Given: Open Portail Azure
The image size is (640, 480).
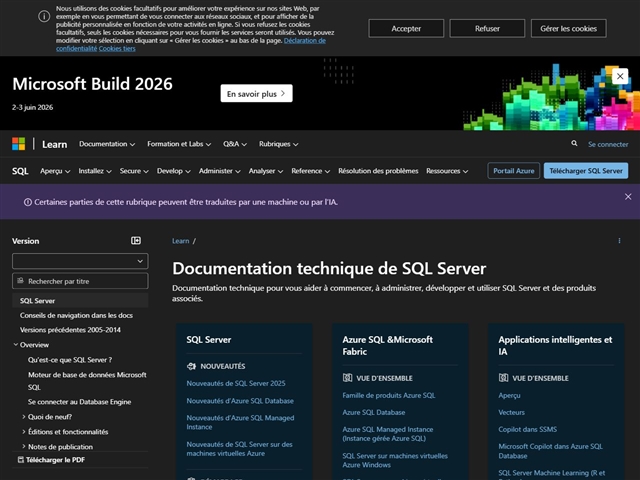Looking at the screenshot, I should click(x=513, y=171).
